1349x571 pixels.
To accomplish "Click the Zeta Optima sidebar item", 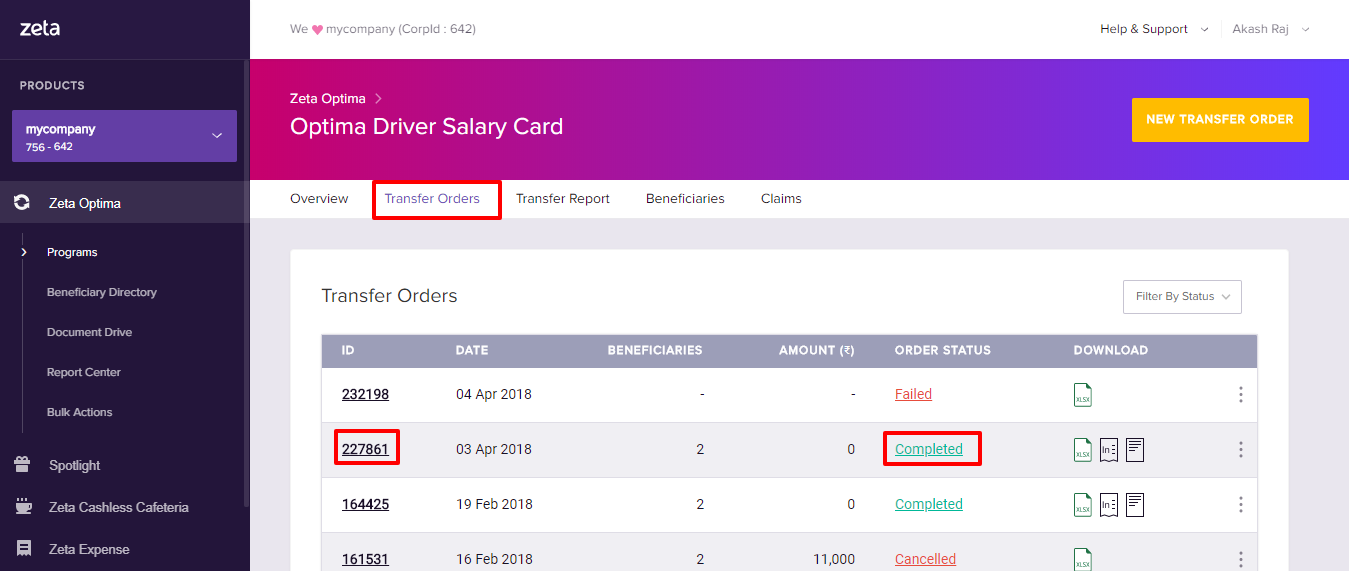I will (x=124, y=203).
